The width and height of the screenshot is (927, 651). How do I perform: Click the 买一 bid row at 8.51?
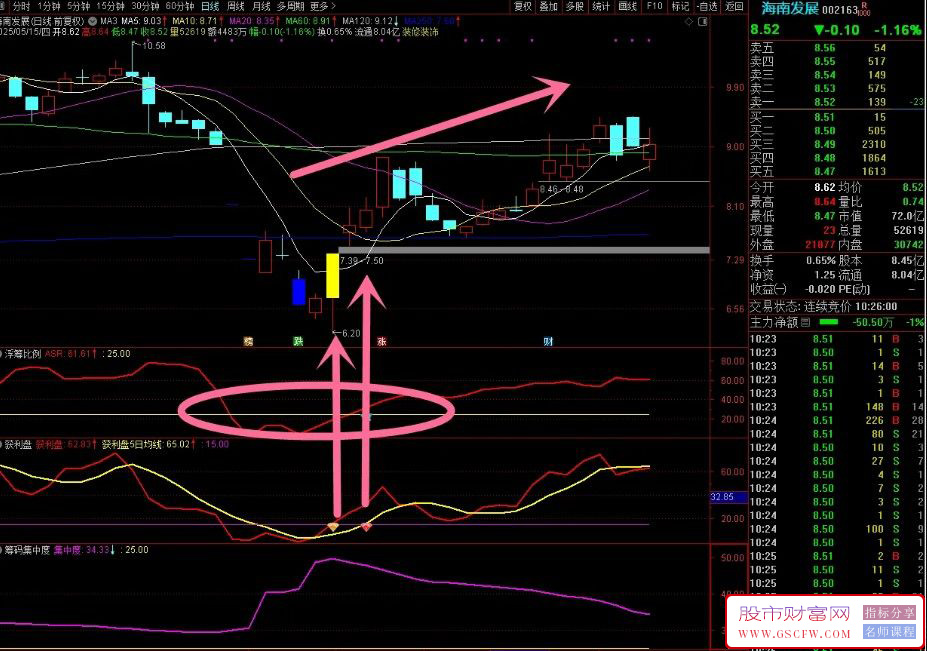(837, 117)
